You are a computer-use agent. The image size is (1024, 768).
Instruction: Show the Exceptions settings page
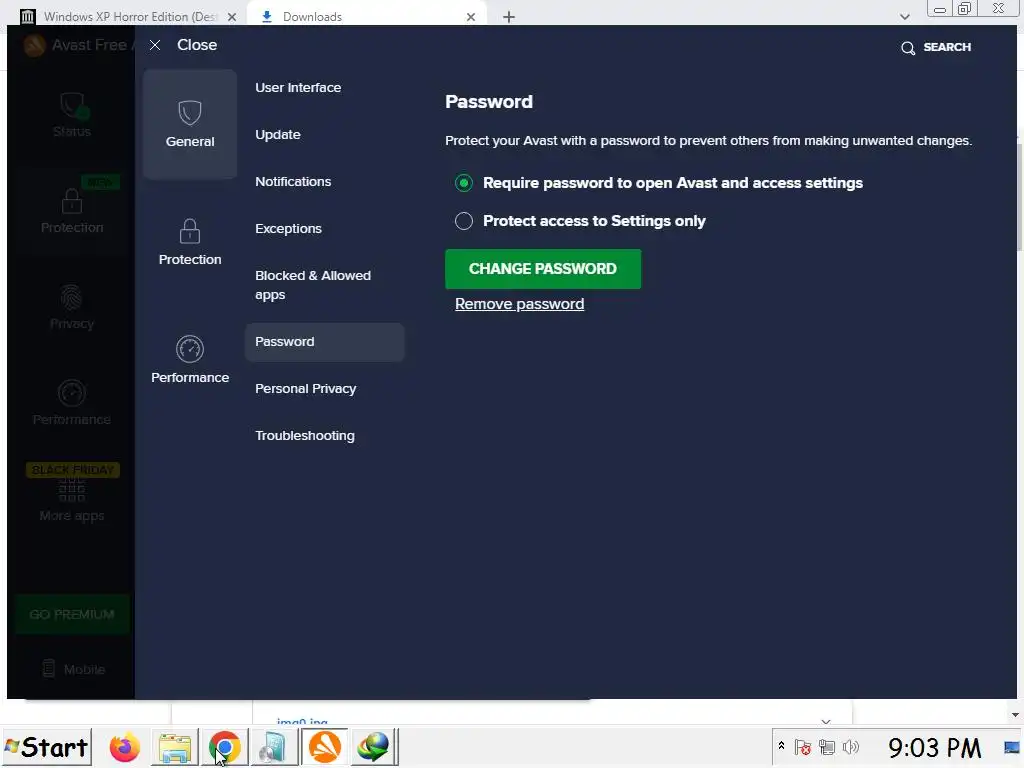click(288, 229)
